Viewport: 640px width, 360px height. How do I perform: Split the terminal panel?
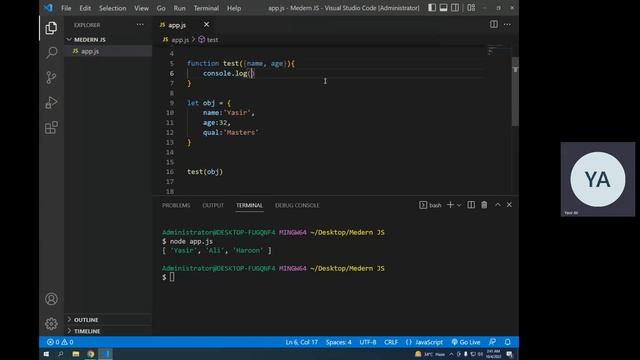tap(471, 205)
